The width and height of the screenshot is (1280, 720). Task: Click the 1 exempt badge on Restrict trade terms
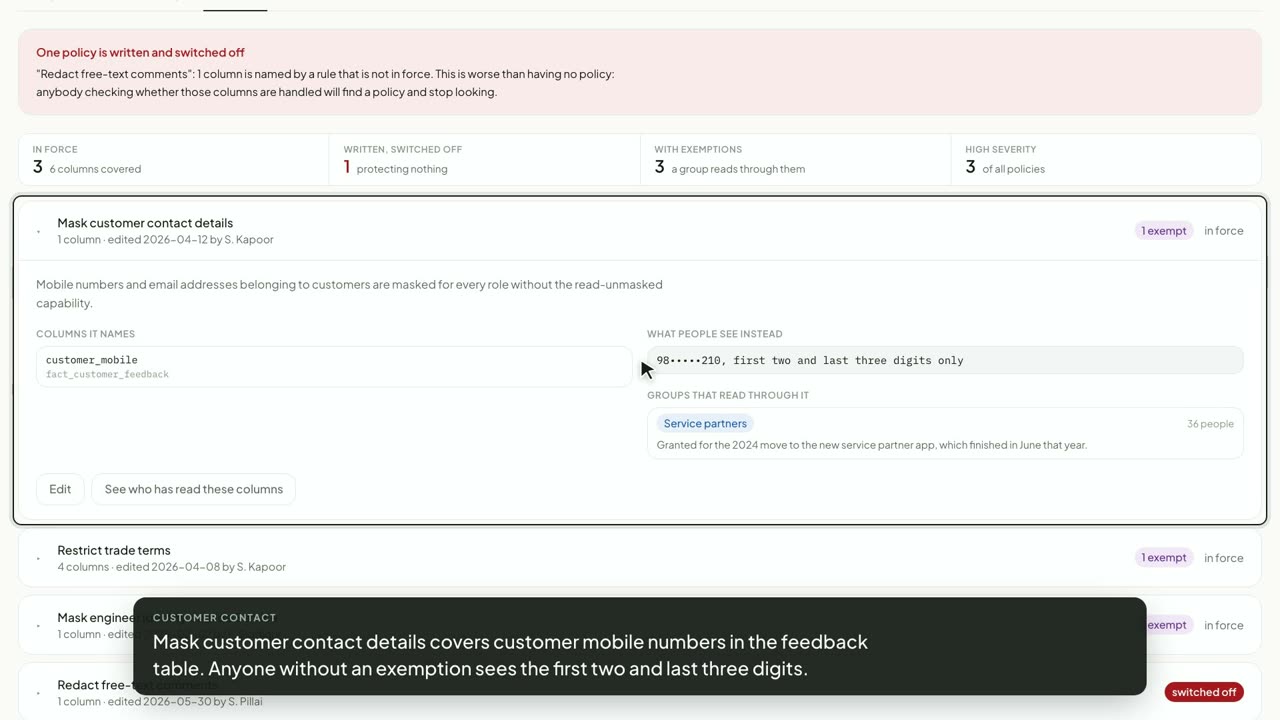tap(1164, 558)
